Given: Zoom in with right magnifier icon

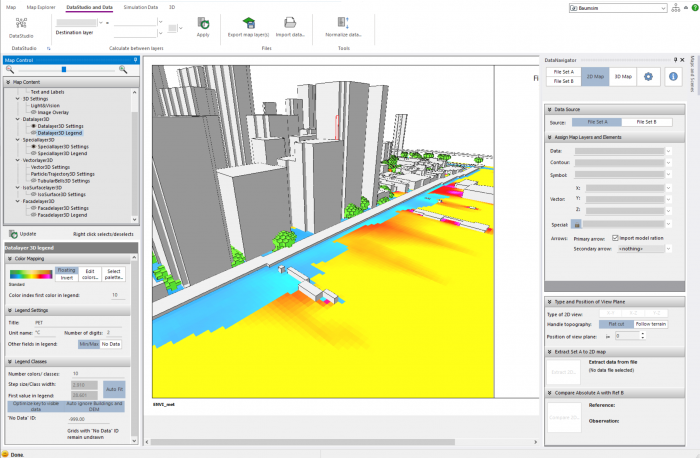Looking at the screenshot, I should 123,69.
